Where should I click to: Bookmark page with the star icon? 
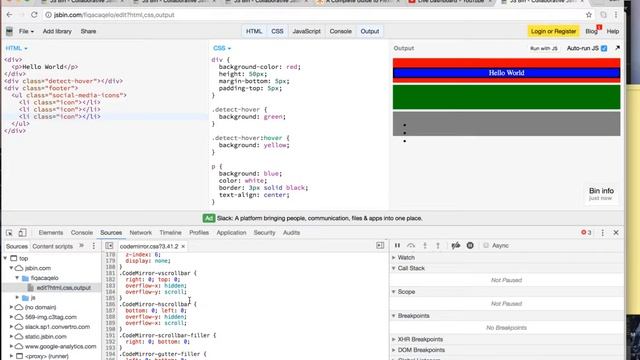[x=589, y=15]
